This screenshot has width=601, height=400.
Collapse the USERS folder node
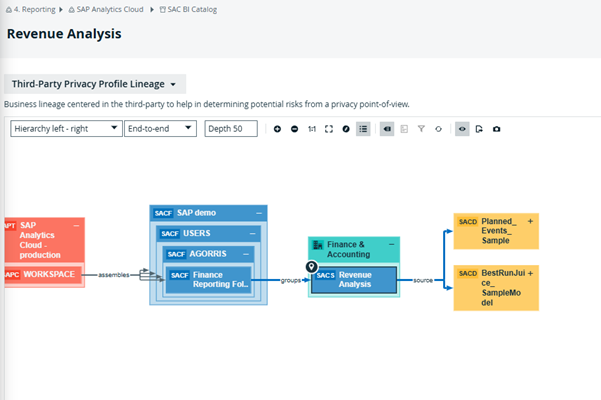click(253, 233)
